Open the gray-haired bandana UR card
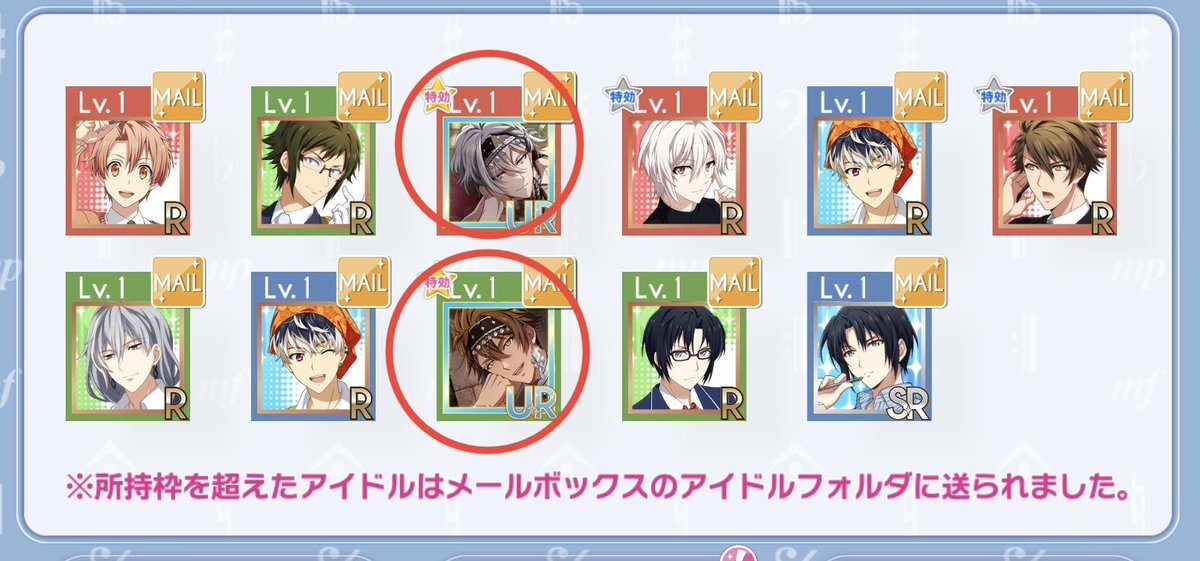 (x=498, y=161)
